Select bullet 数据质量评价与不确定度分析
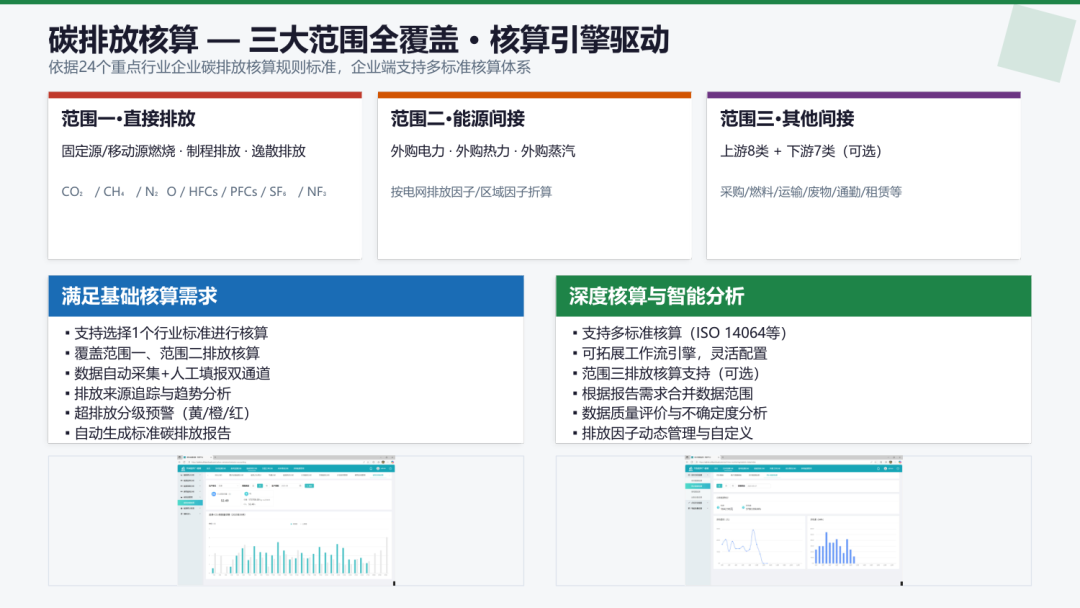Image resolution: width=1080 pixels, height=608 pixels. 669,413
